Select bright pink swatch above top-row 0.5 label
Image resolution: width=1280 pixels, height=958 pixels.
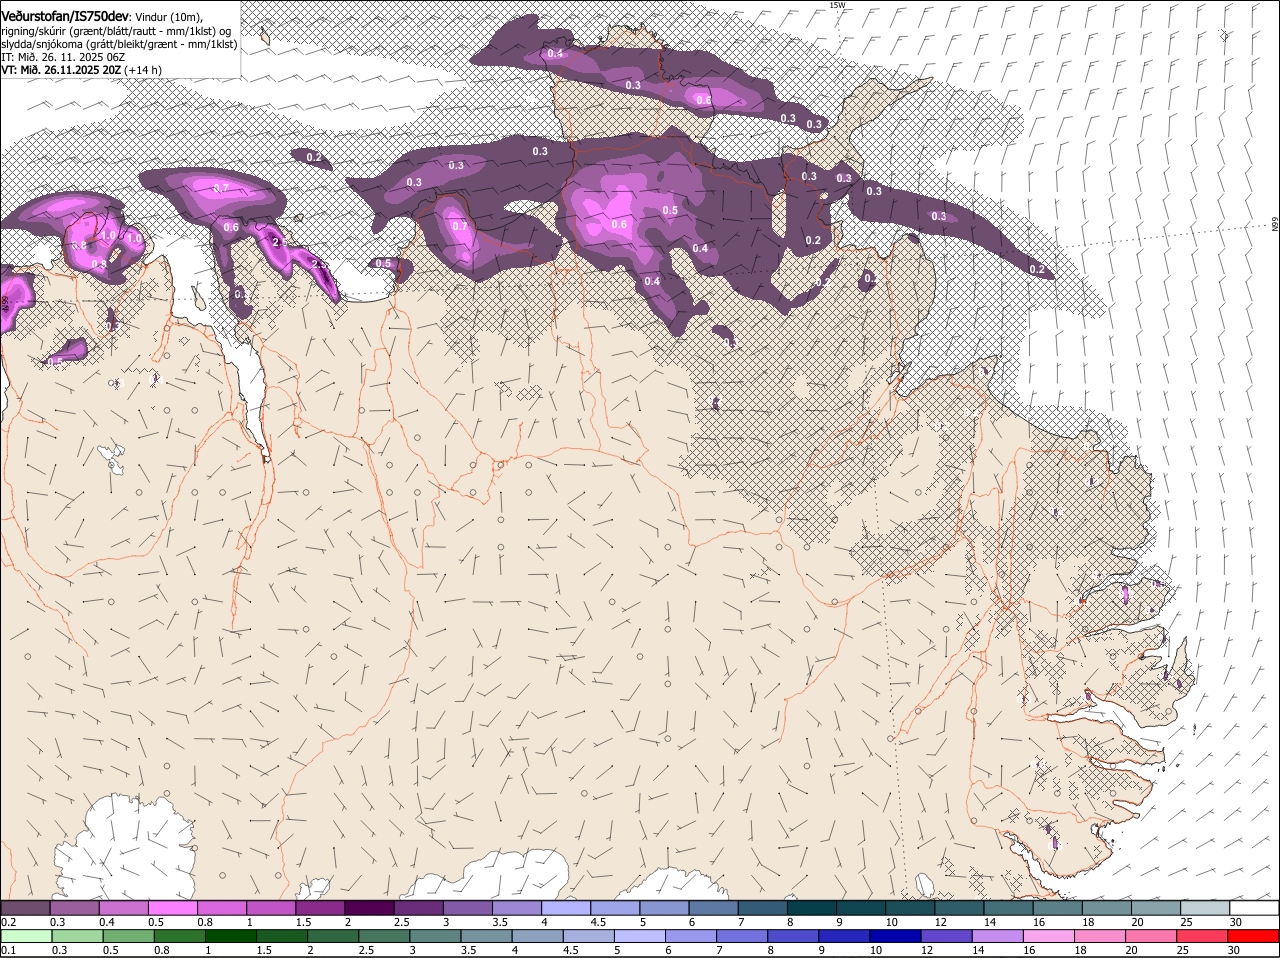[172, 908]
